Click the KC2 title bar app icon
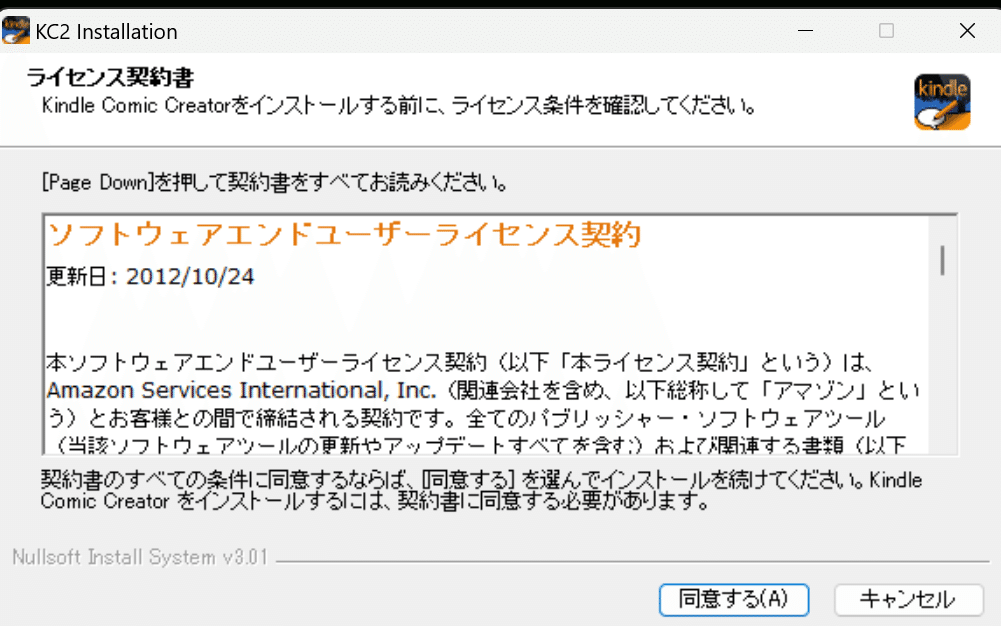The width and height of the screenshot is (1001, 626). tap(15, 31)
